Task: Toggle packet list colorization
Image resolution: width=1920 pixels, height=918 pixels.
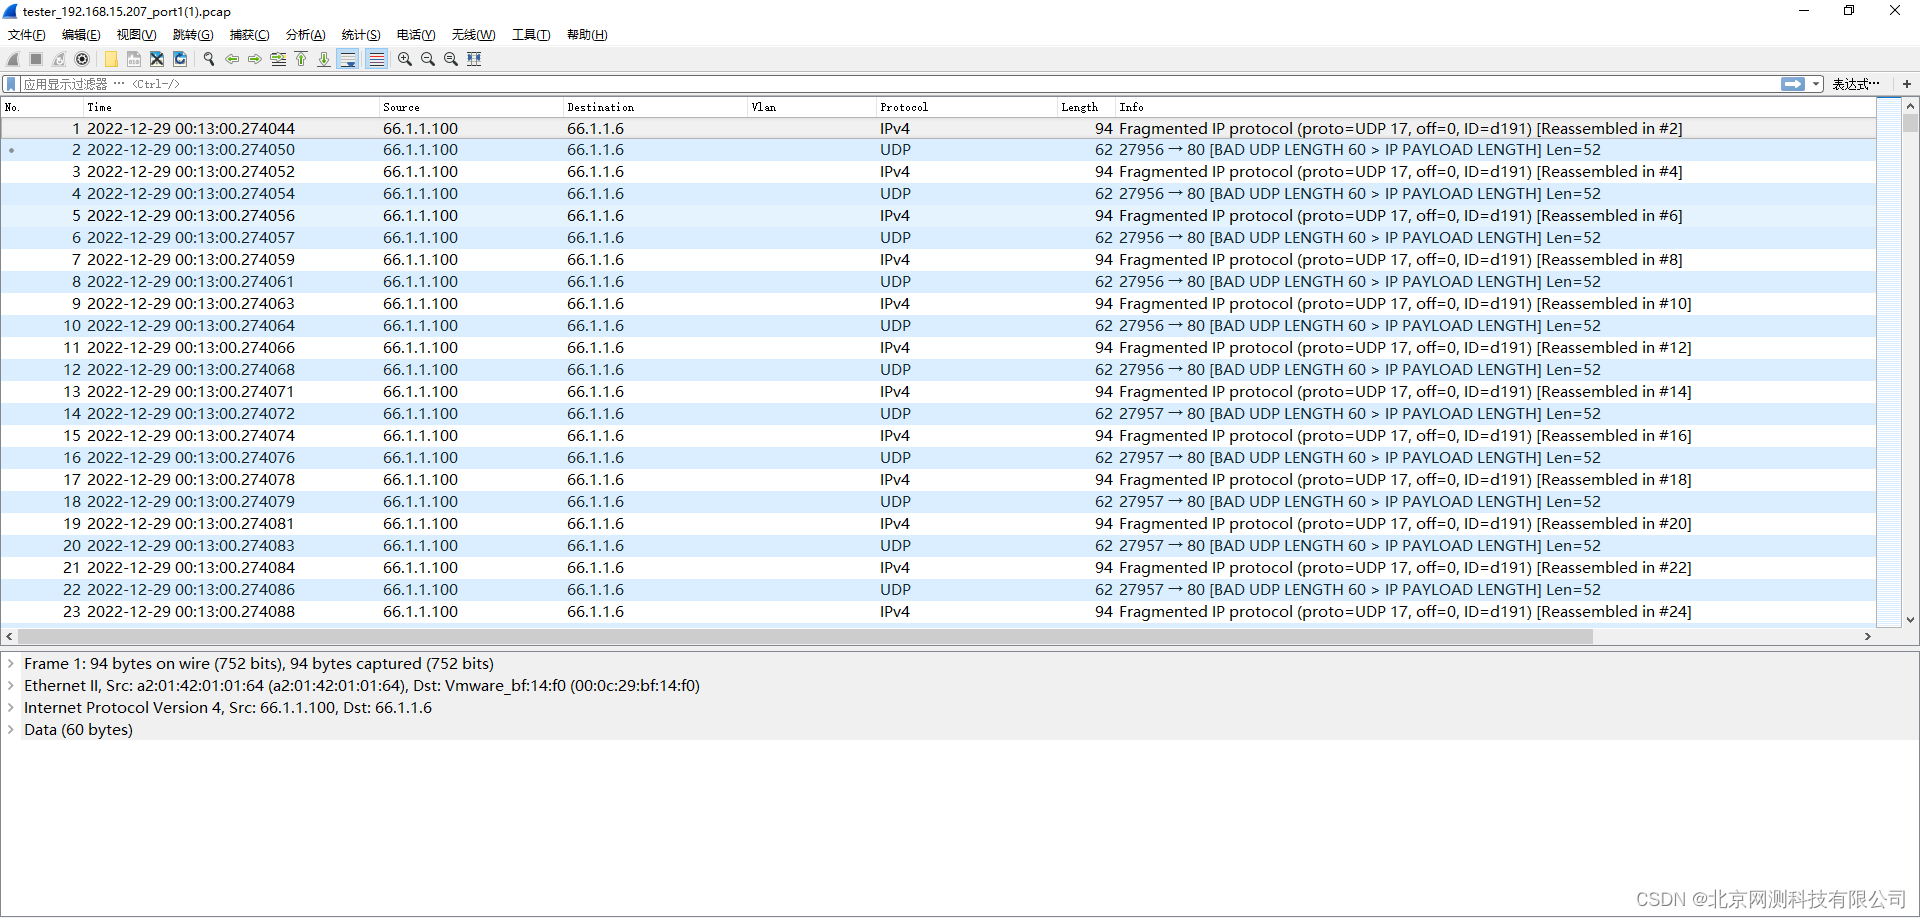Action: 376,59
